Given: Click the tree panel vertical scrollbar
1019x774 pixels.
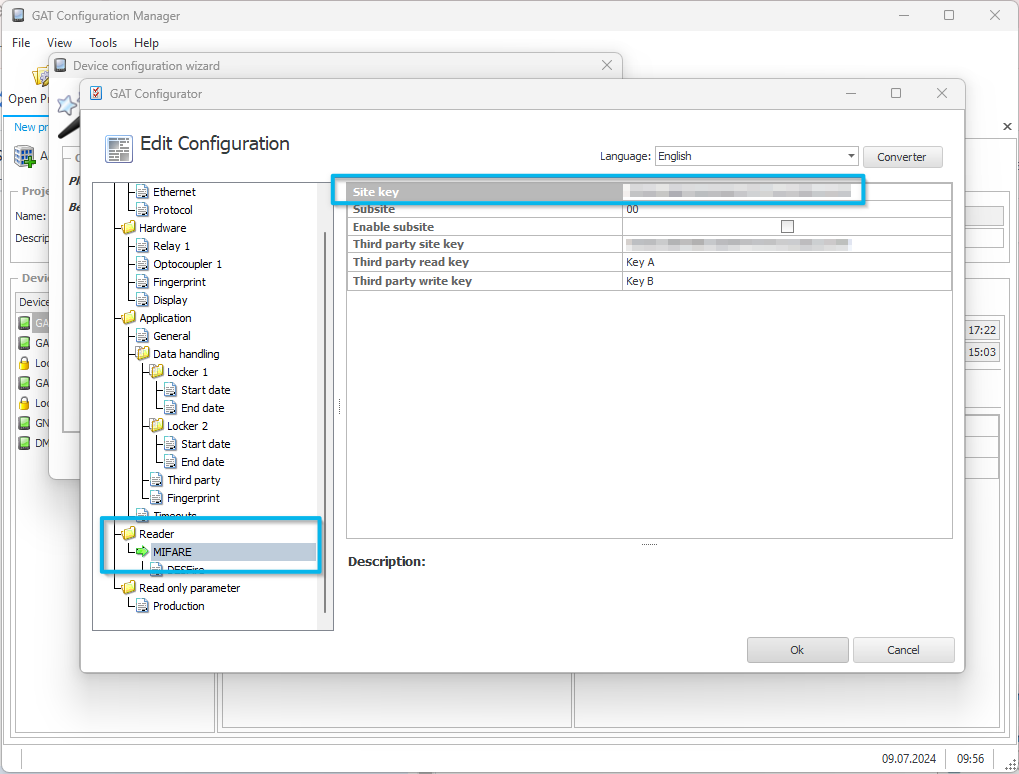Looking at the screenshot, I should click(325, 421).
